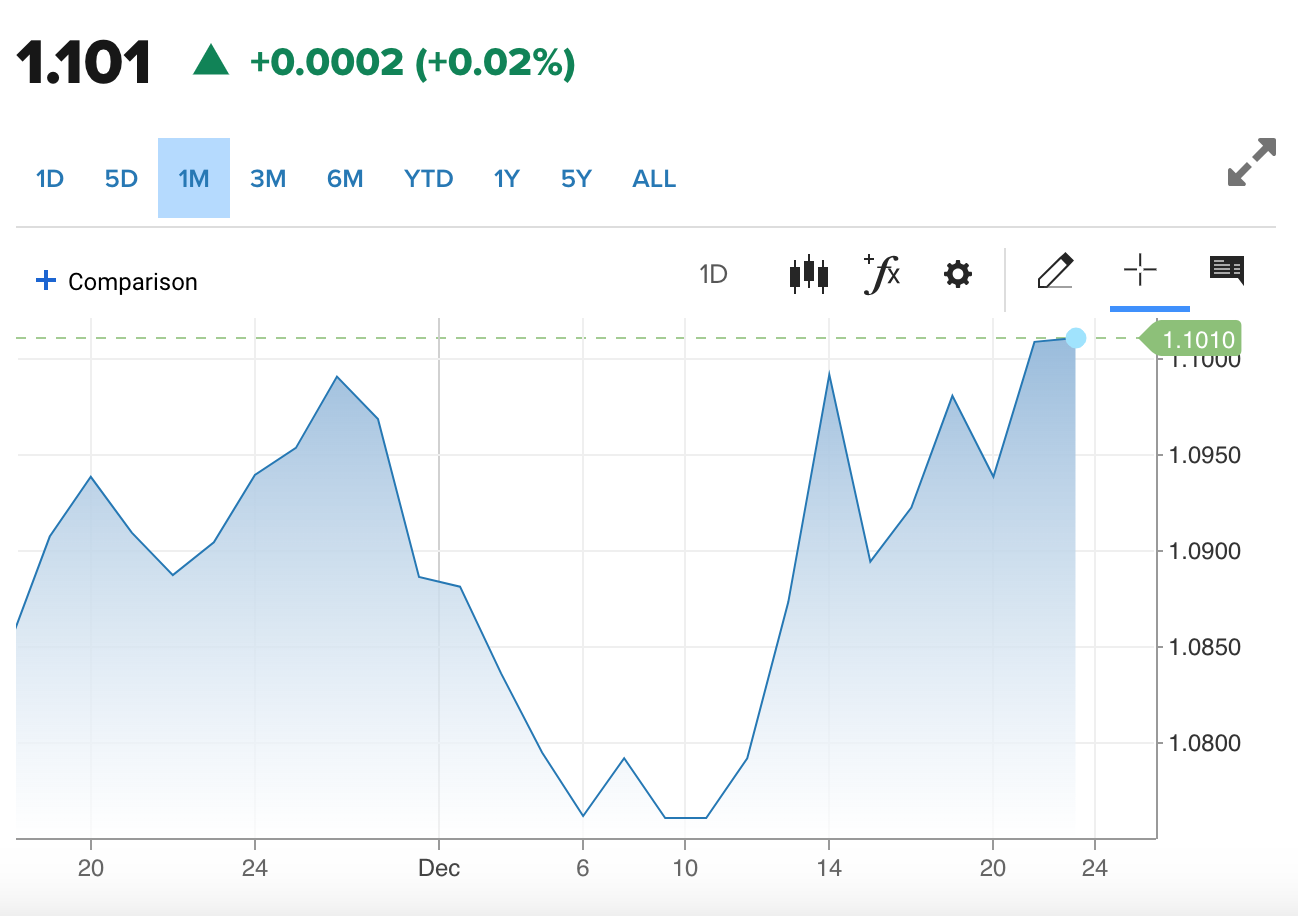Select the 1D time range
The height and width of the screenshot is (916, 1298).
(x=50, y=179)
